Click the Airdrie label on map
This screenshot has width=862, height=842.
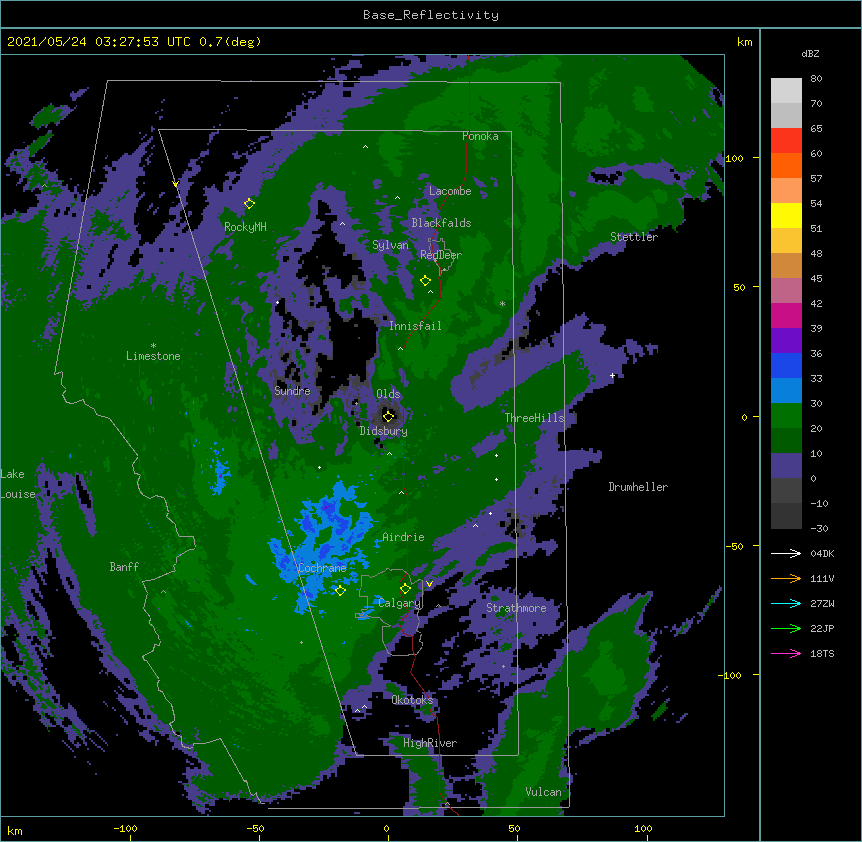coord(403,537)
